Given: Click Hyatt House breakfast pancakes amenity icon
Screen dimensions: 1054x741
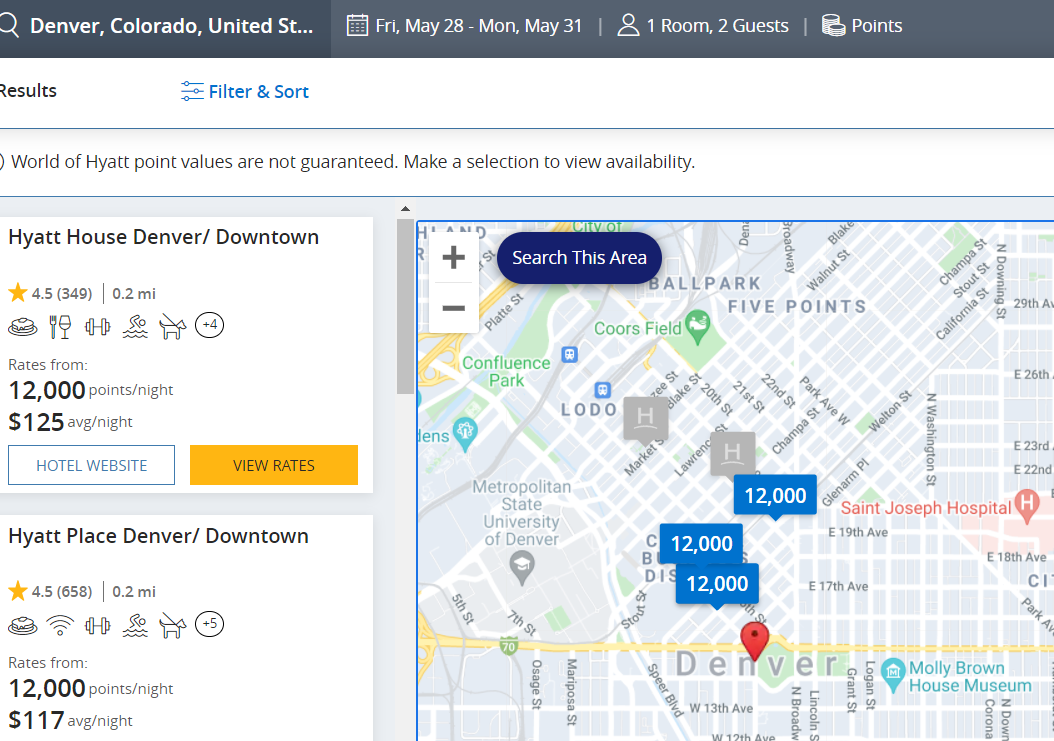Looking at the screenshot, I should 22,327.
